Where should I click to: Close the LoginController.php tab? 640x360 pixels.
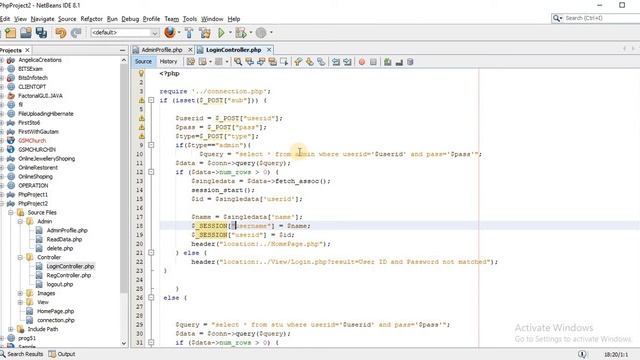point(269,49)
